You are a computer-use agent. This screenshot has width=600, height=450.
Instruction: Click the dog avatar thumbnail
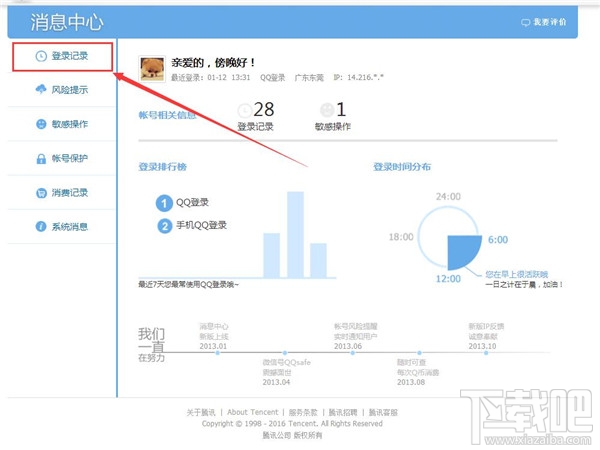click(152, 69)
